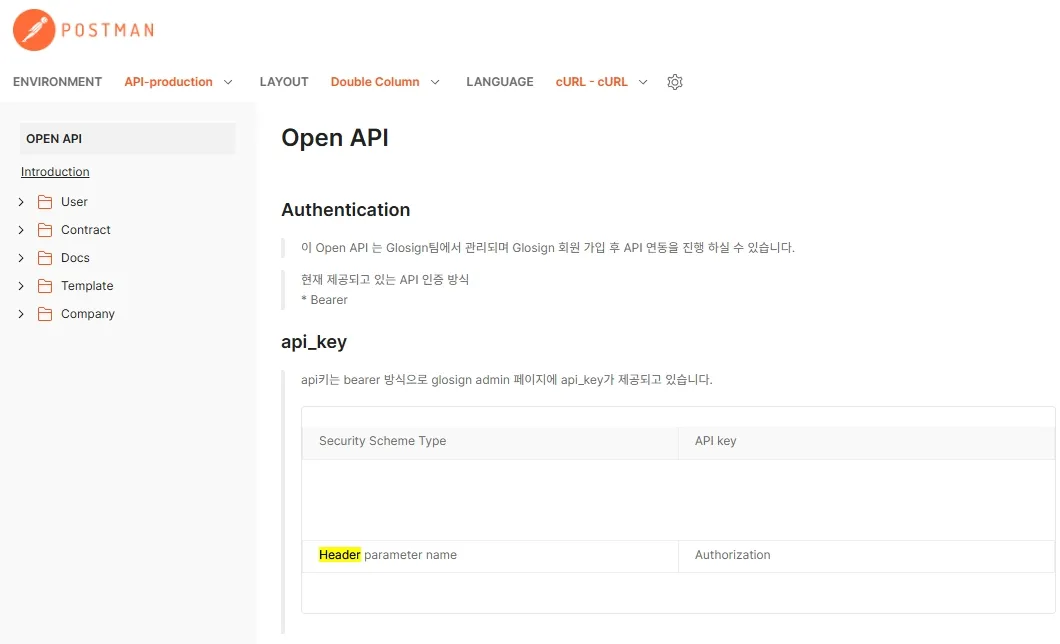Open the cURL language dropdown

[x=643, y=82]
